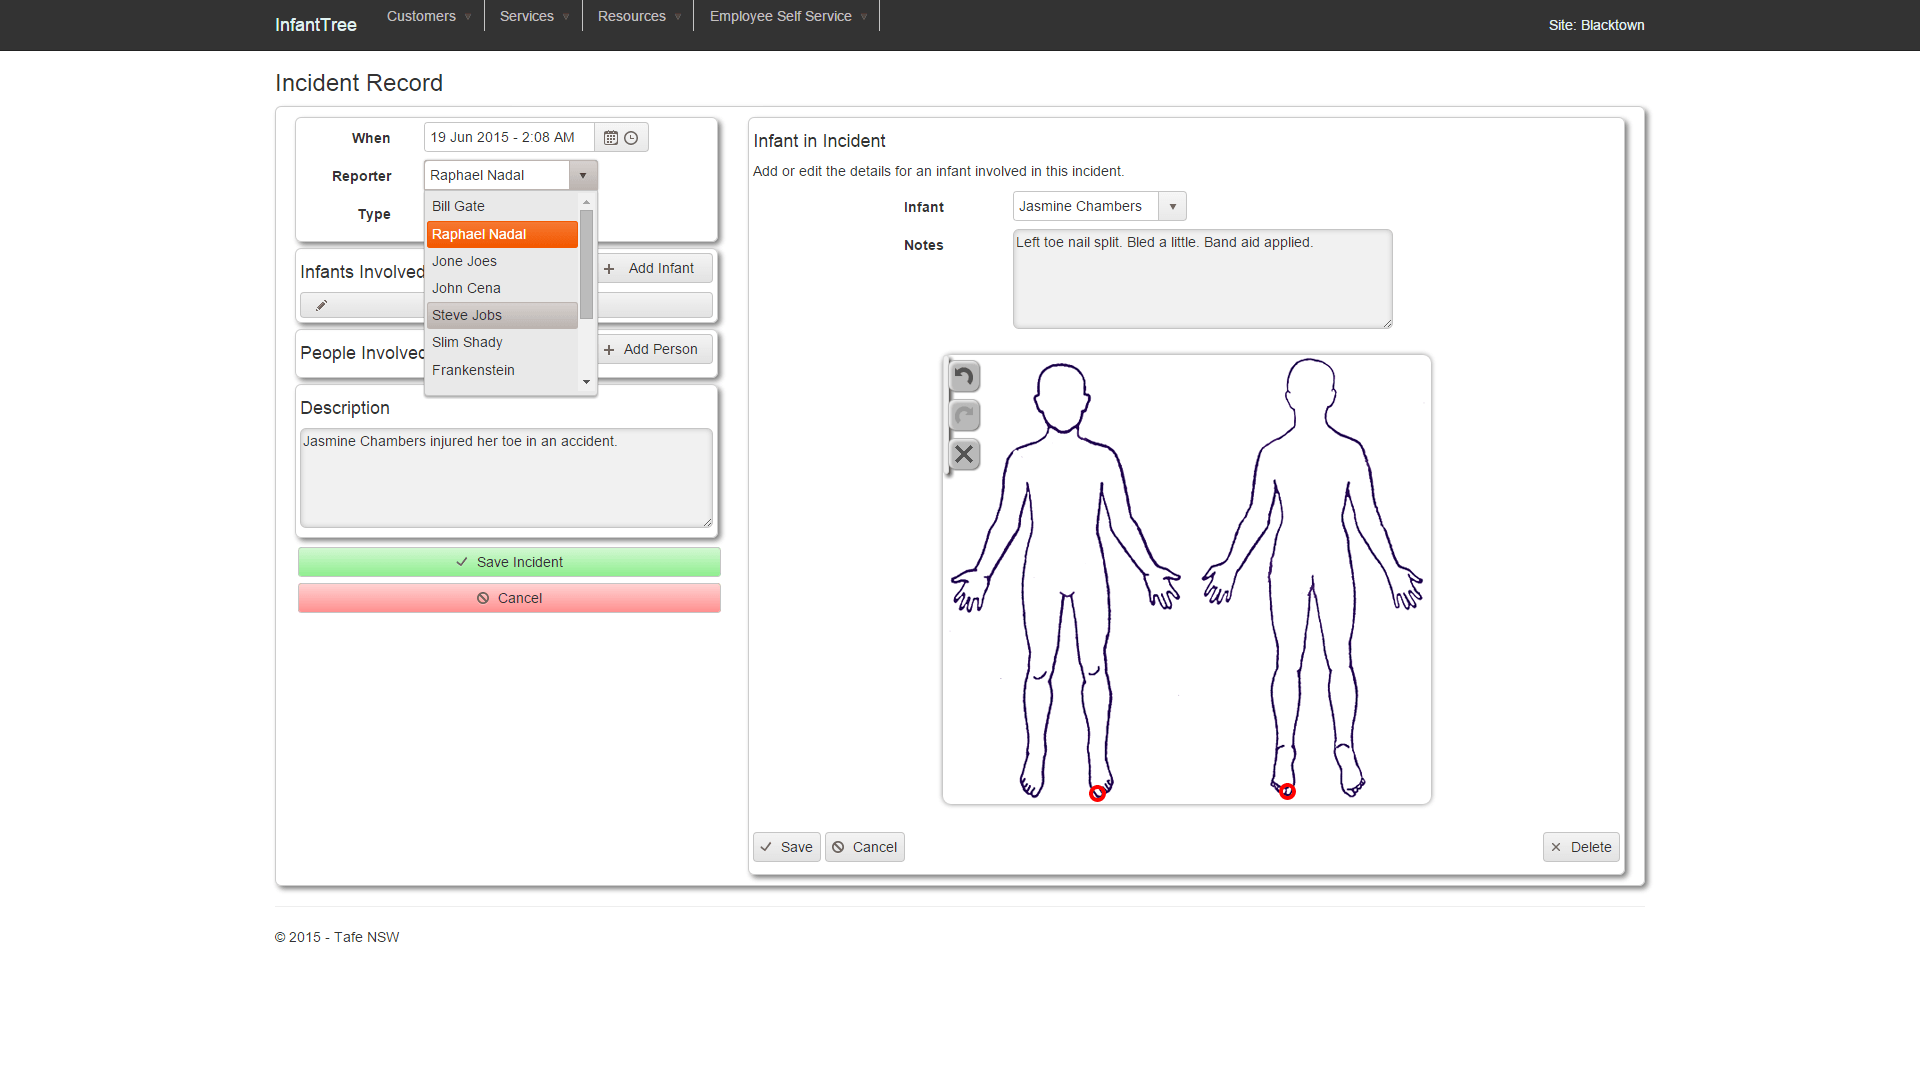Choose Bill Gate in reporter list

coord(458,206)
